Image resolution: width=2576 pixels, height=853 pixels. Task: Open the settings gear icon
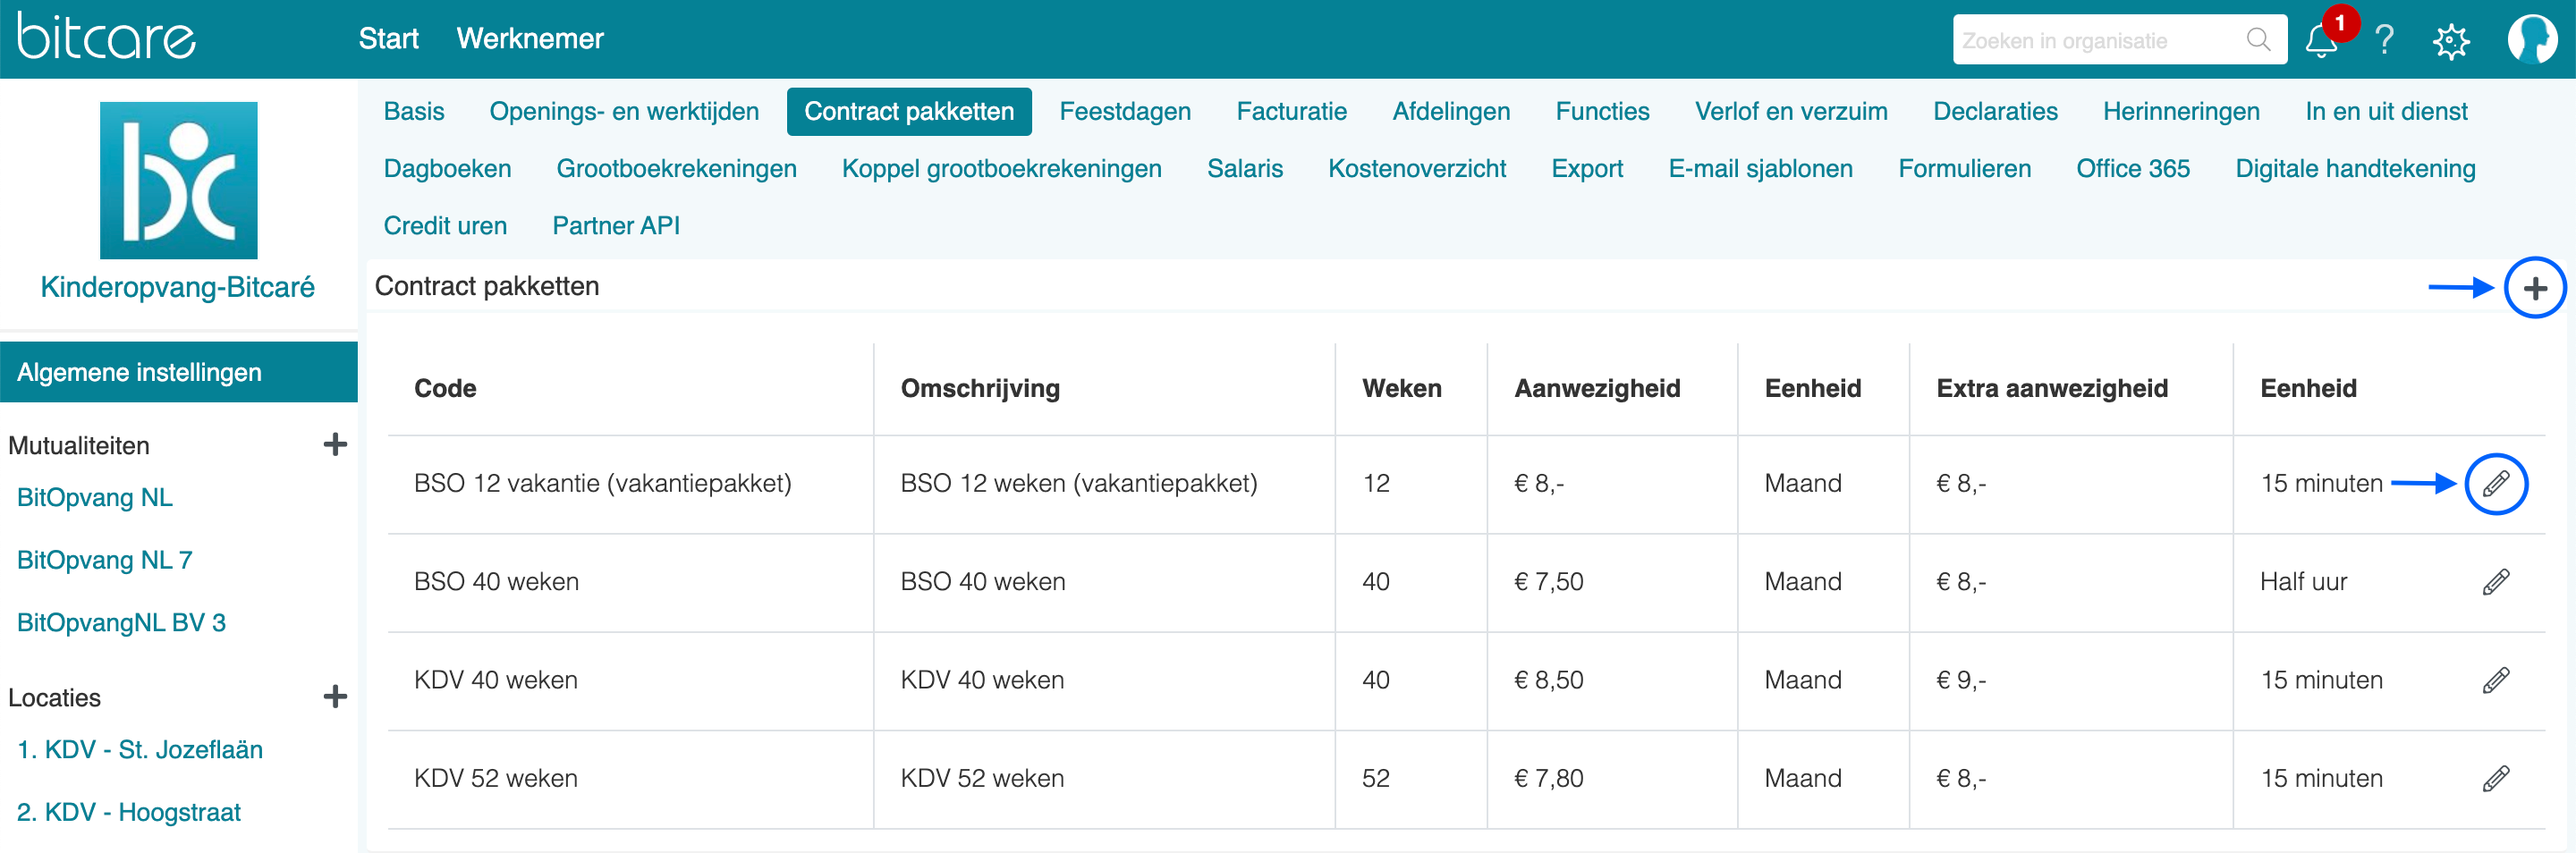point(2450,41)
